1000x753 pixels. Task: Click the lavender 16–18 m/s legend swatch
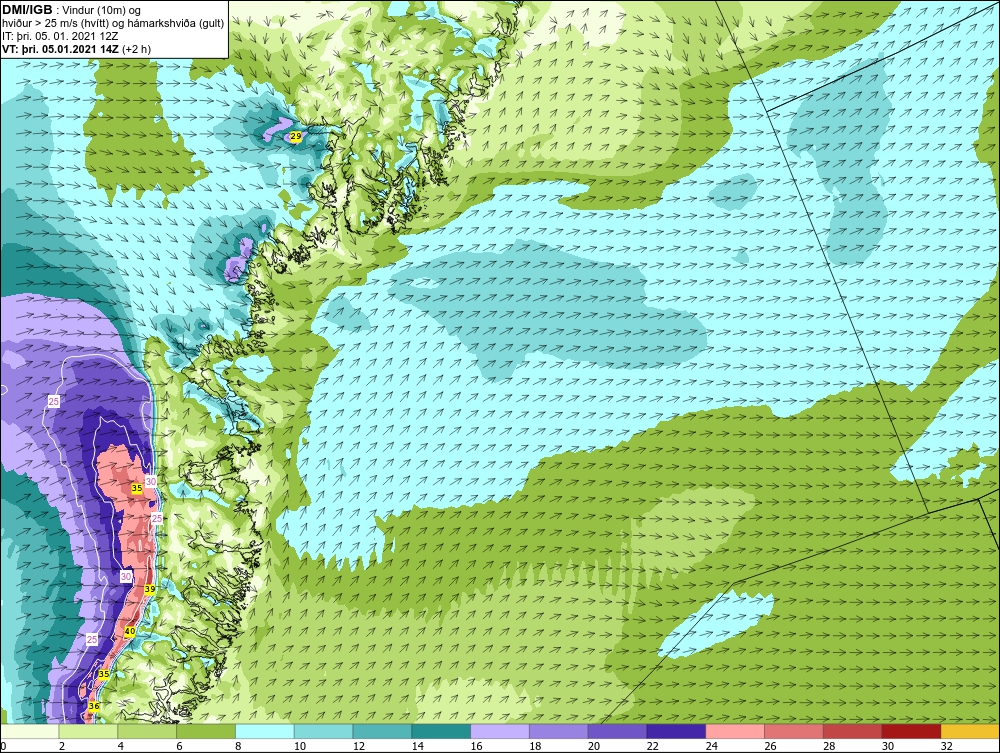pos(500,731)
